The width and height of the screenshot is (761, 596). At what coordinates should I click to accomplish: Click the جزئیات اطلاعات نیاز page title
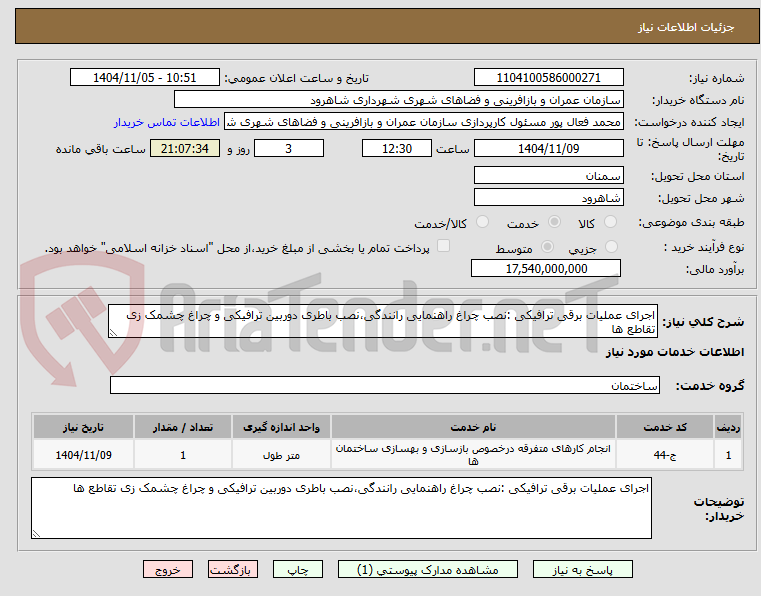click(x=686, y=27)
